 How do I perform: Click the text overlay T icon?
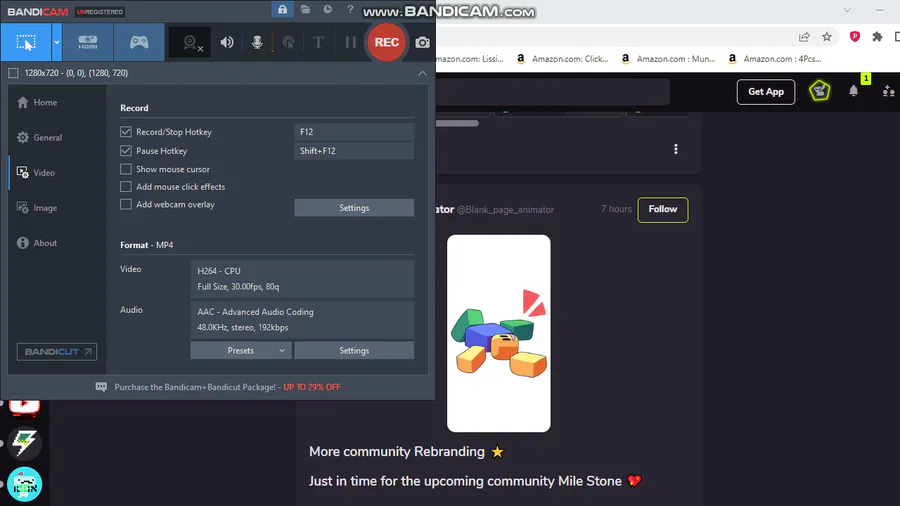click(319, 42)
